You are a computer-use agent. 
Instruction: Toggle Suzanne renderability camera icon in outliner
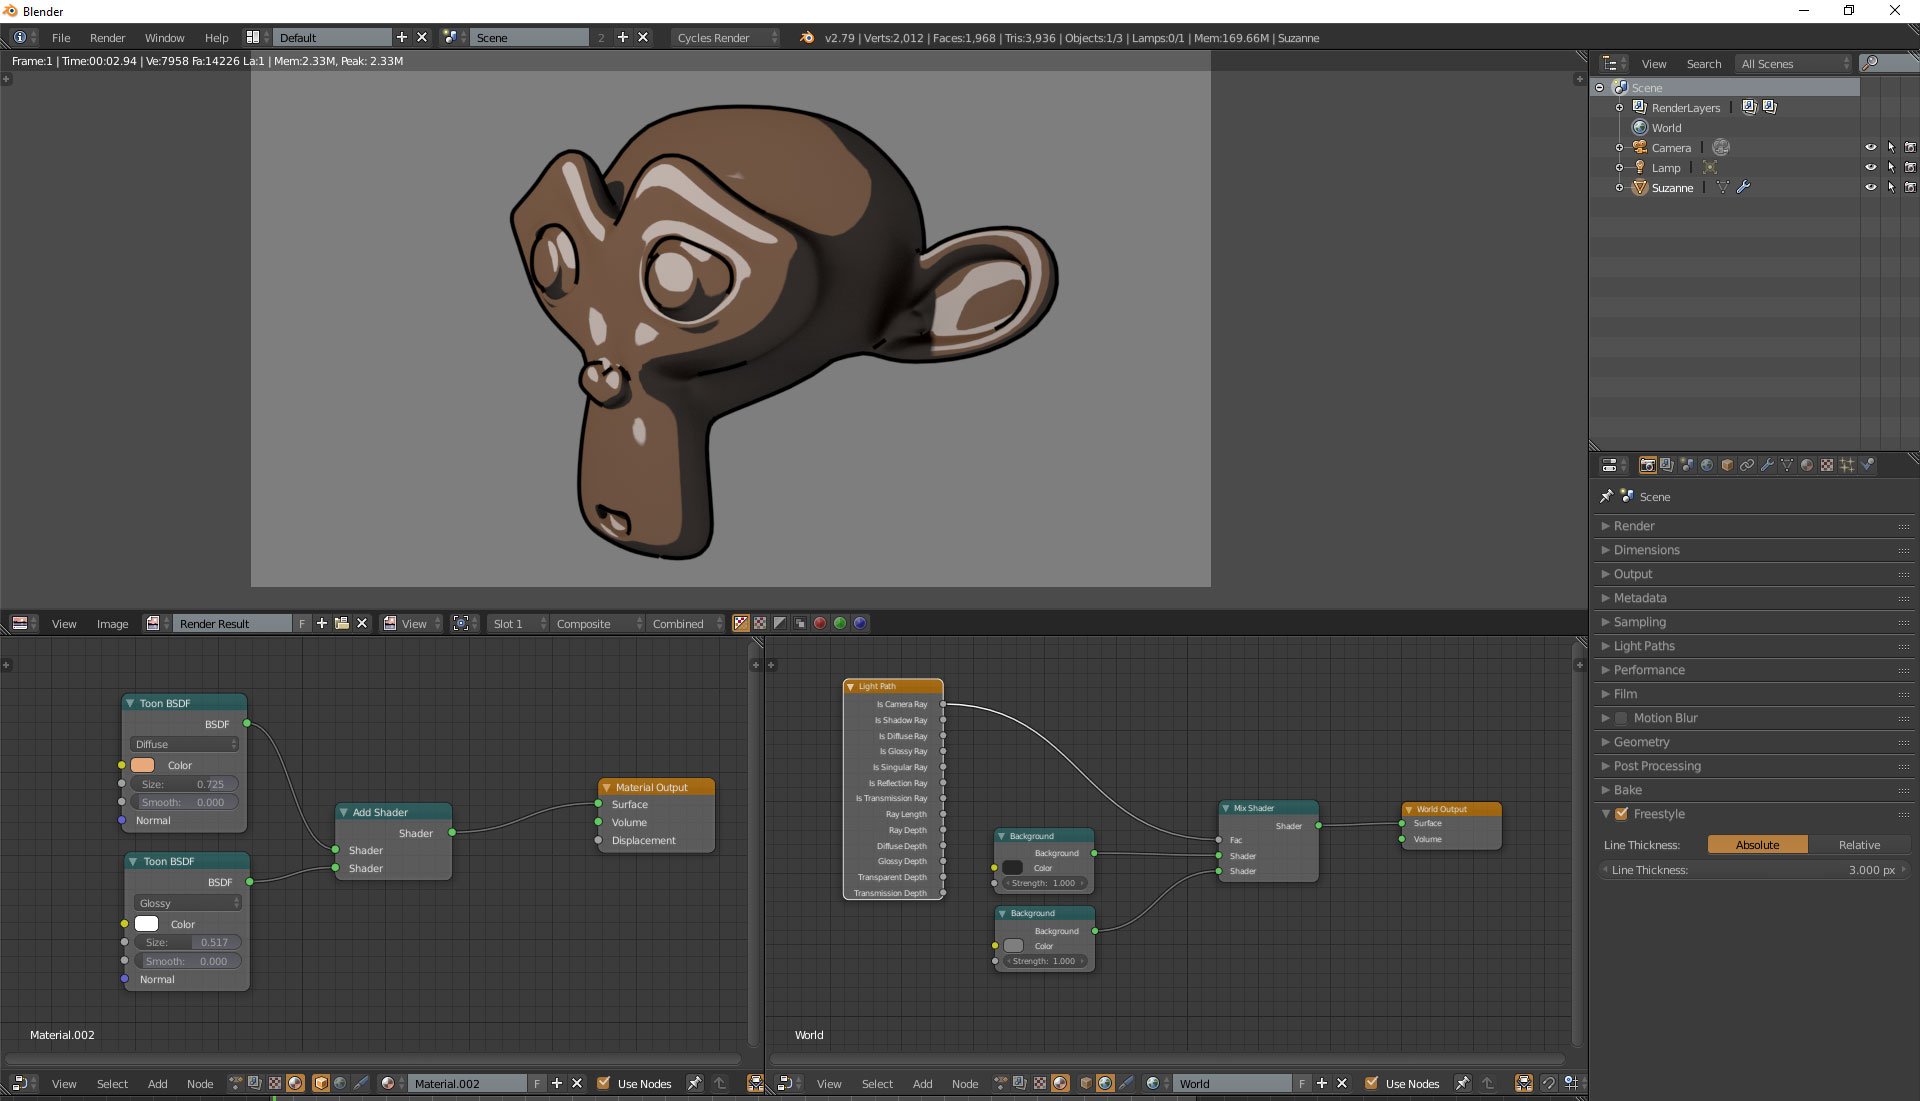click(1910, 187)
